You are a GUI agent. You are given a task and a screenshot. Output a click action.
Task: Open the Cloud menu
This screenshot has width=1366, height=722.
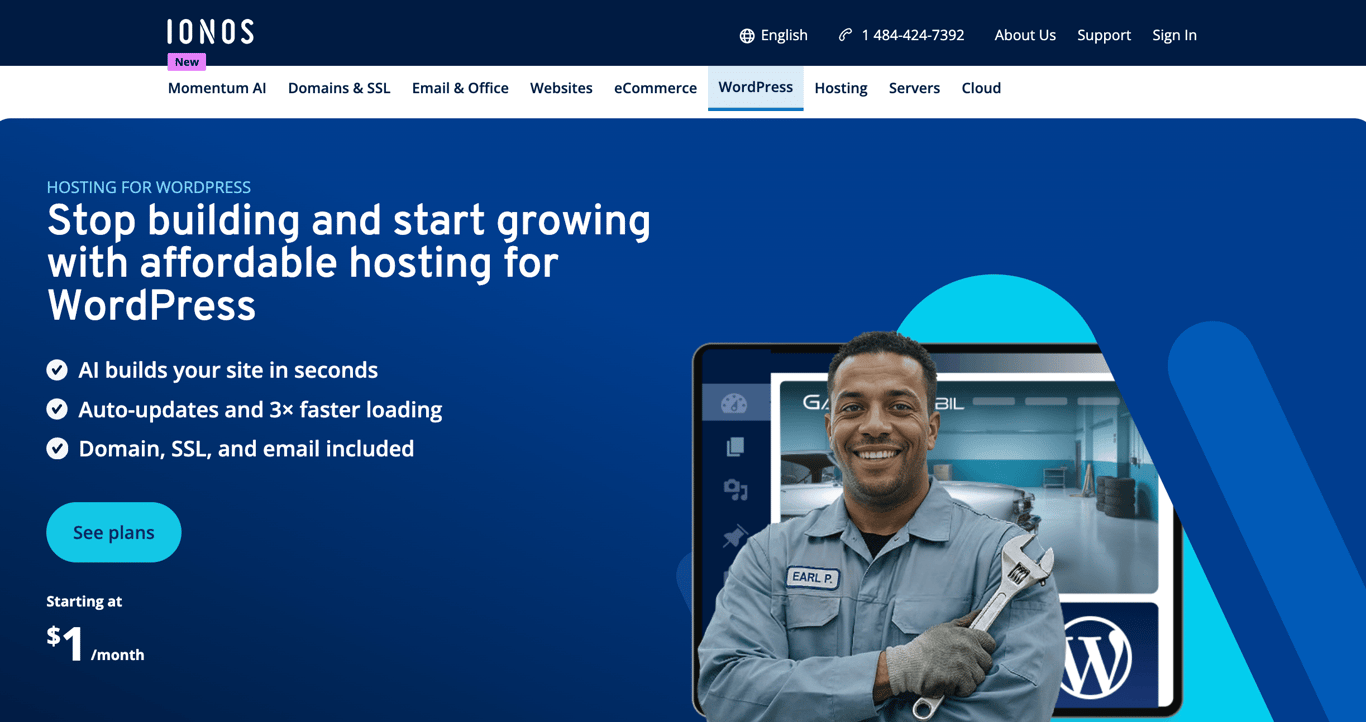981,88
